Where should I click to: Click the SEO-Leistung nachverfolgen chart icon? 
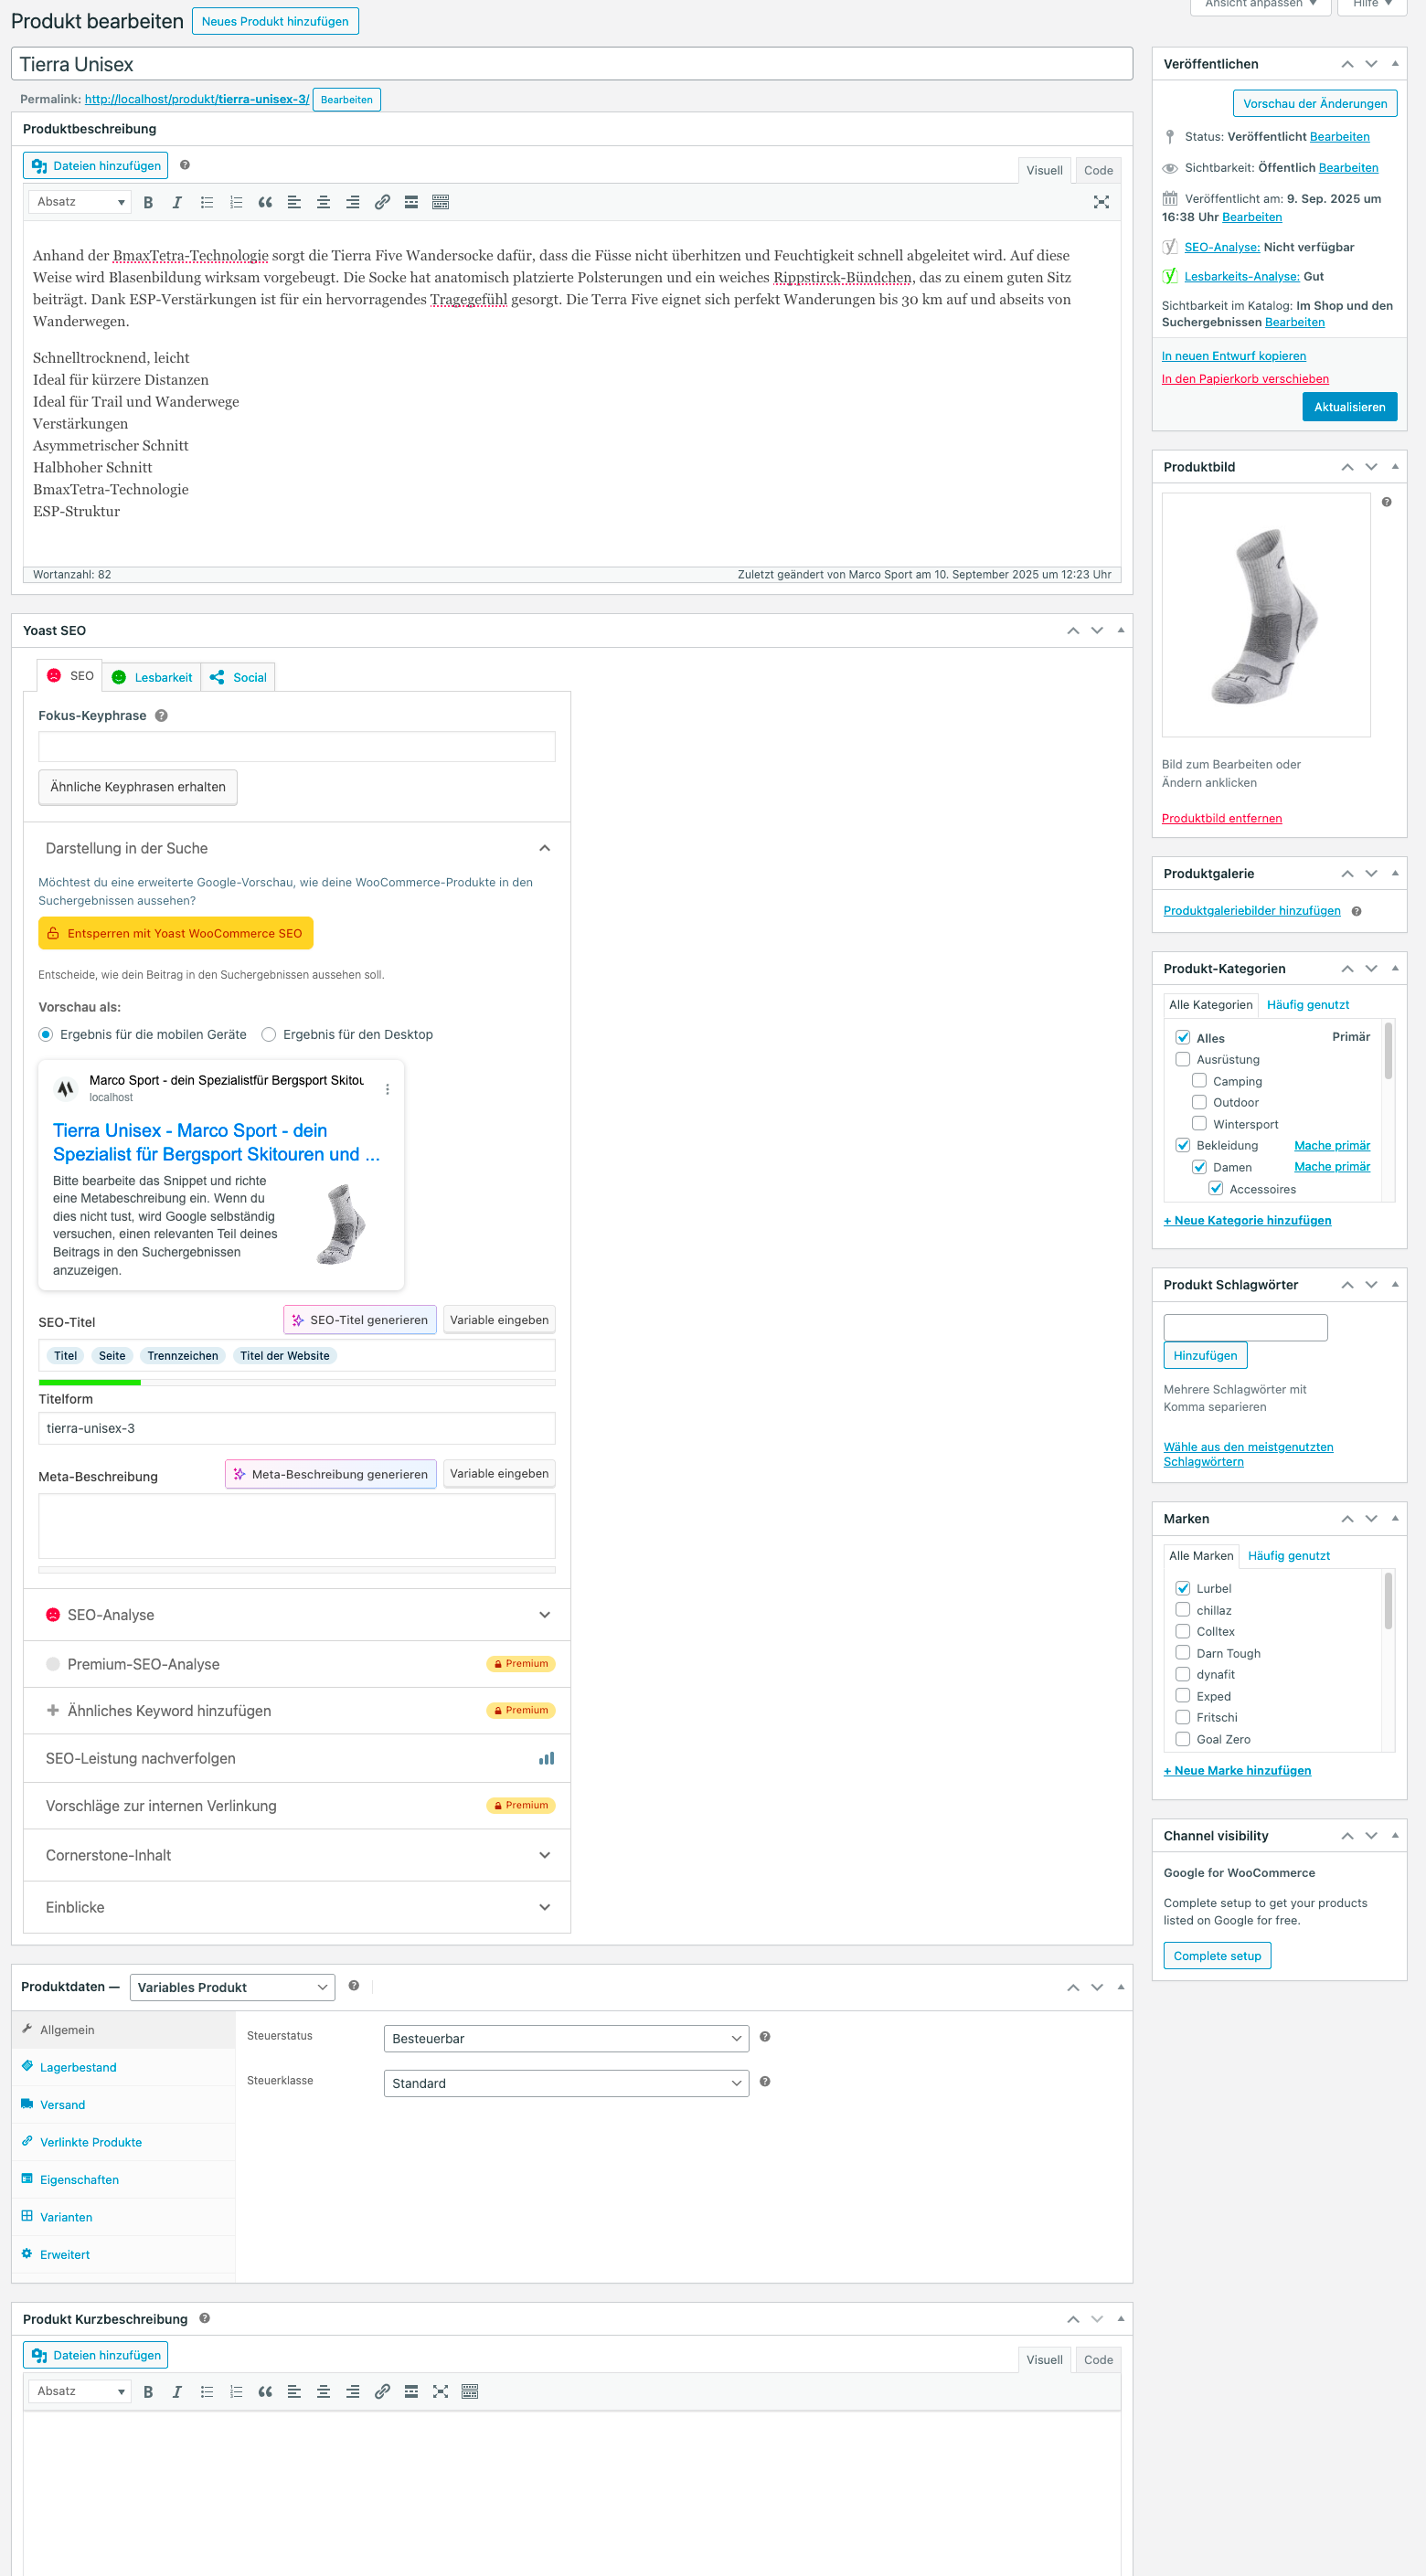pyautogui.click(x=546, y=1758)
